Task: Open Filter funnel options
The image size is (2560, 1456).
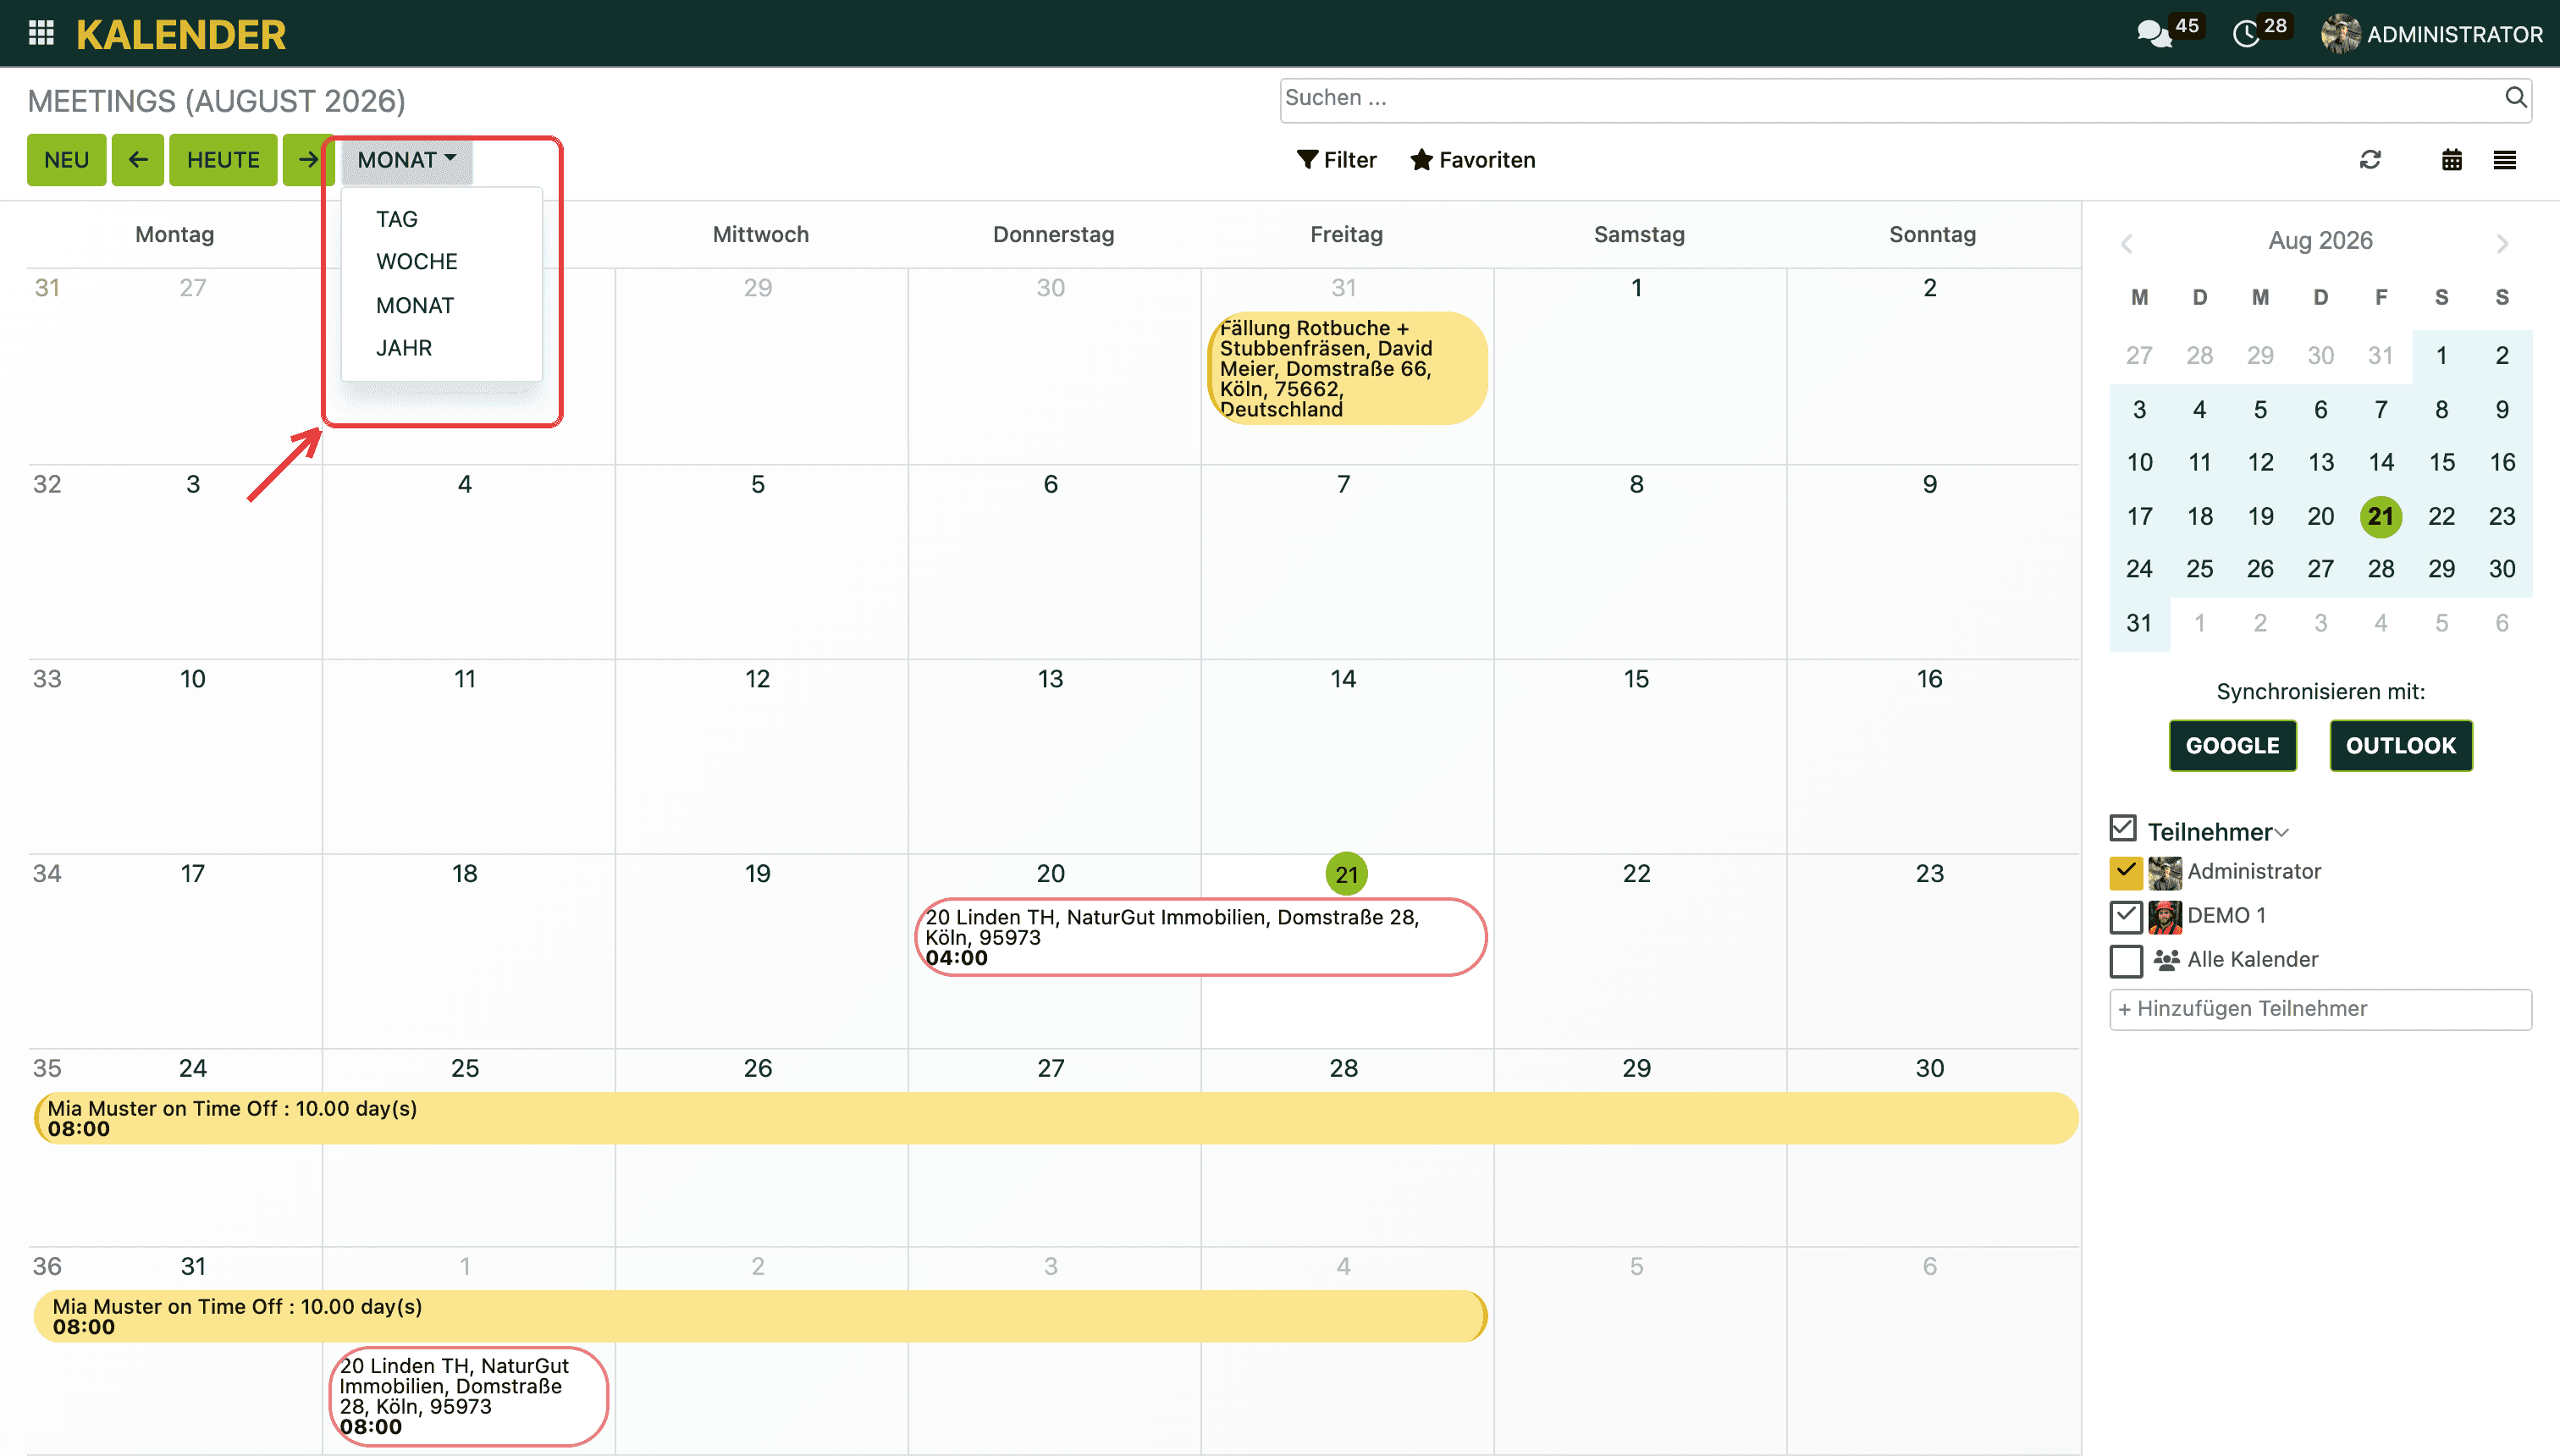Action: 1336,160
